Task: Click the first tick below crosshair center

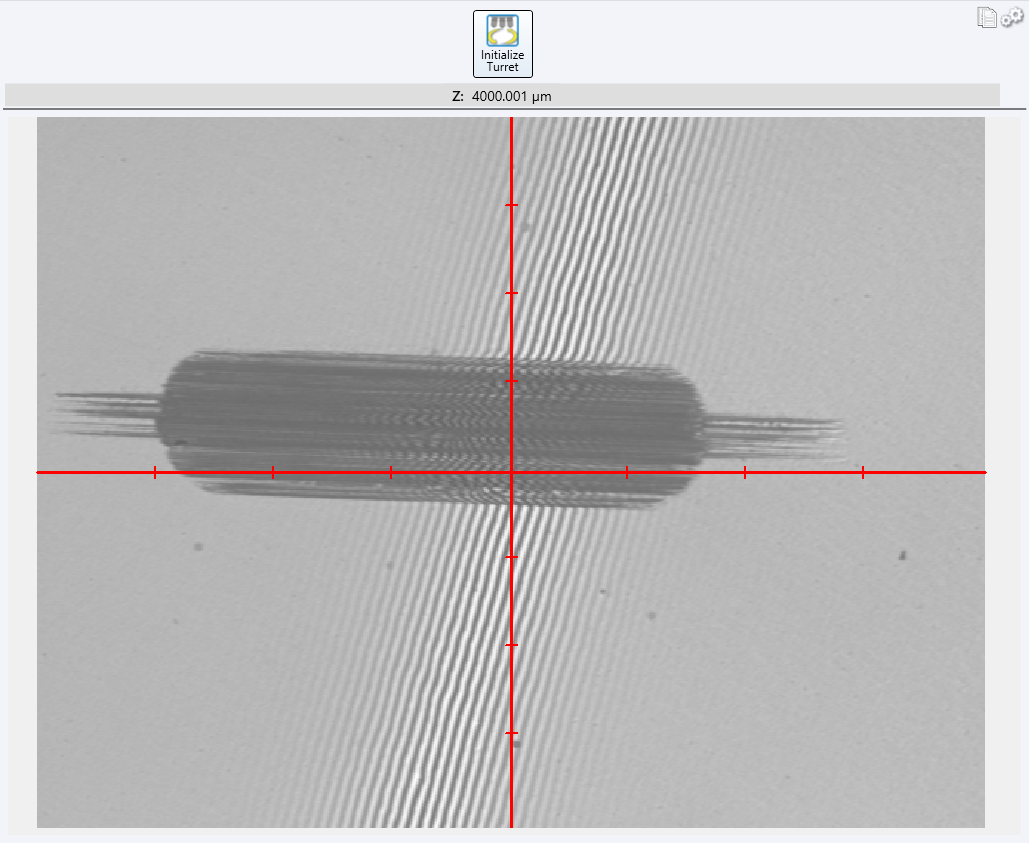Action: pos(511,557)
